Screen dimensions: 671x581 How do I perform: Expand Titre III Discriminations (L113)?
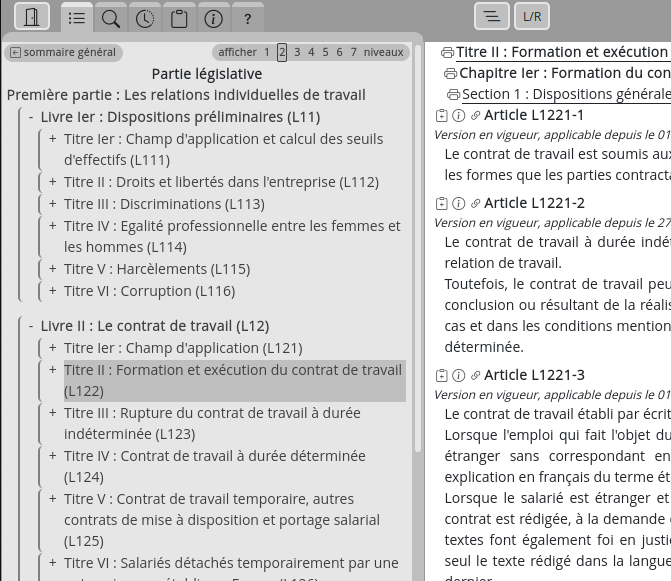click(52, 204)
